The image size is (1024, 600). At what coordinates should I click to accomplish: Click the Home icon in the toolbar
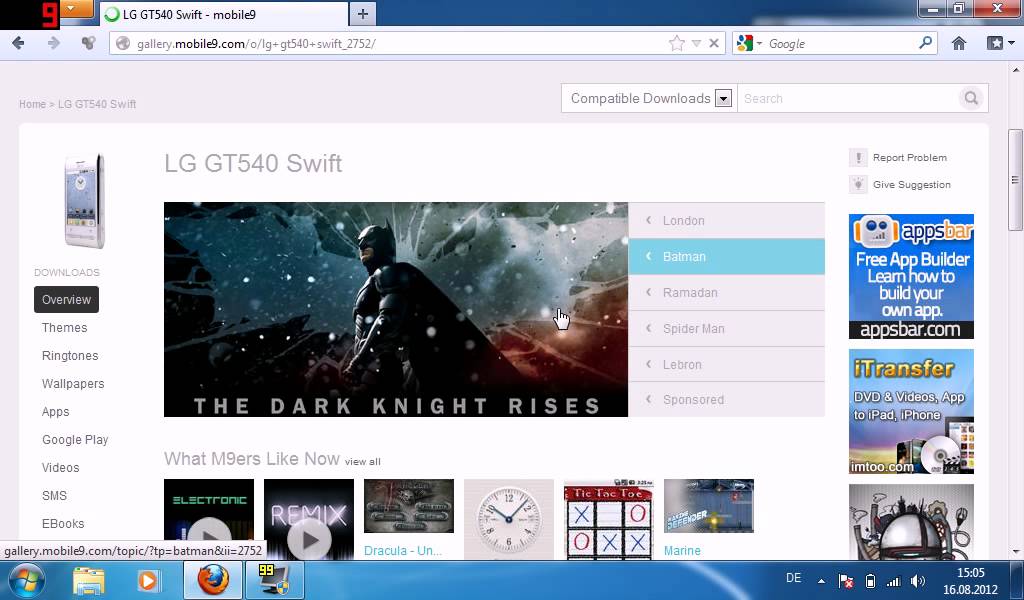(x=959, y=43)
